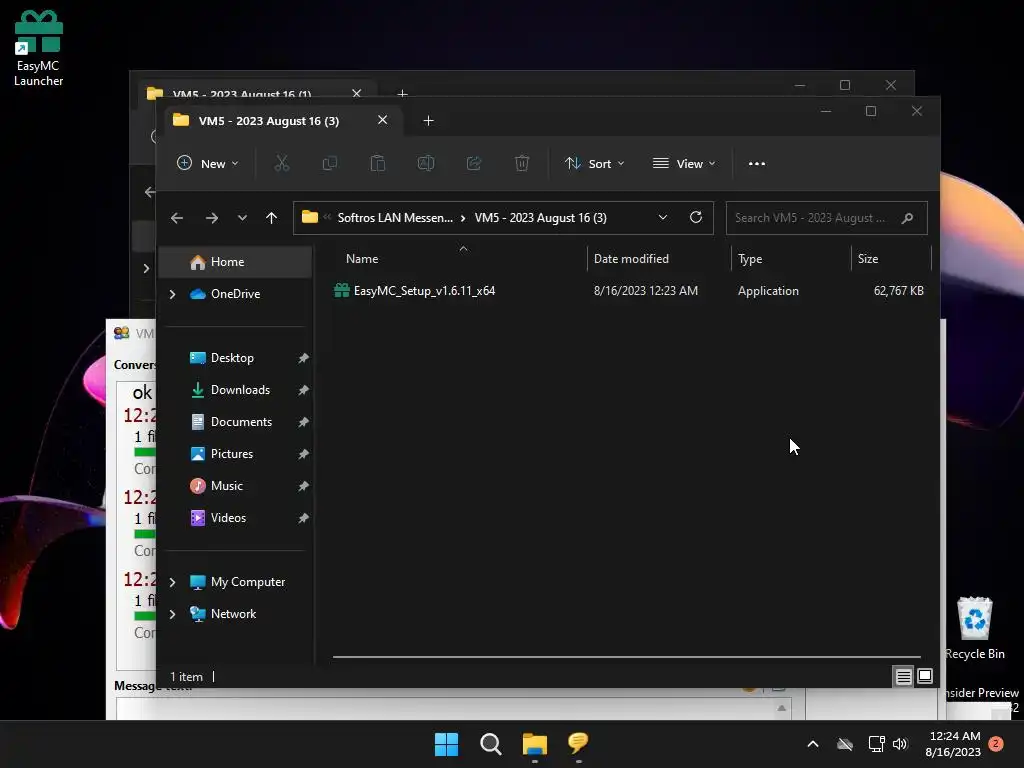Click the VM5 - 2023 August 16 (3) breadcrumb
Screen dimensions: 1024x768
540,218
